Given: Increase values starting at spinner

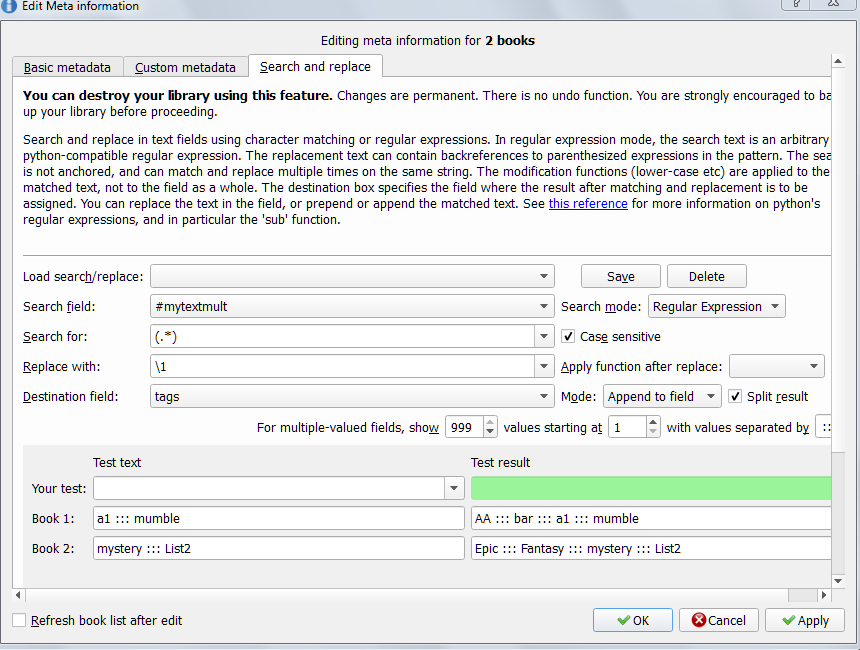Looking at the screenshot, I should coord(653,422).
